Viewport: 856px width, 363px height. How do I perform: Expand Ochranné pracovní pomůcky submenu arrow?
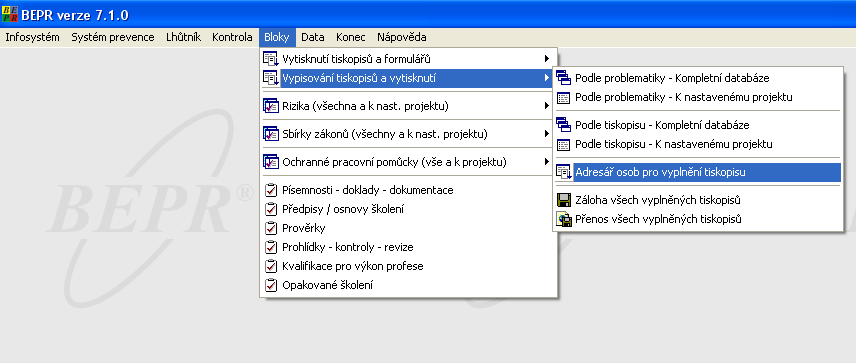[x=546, y=162]
